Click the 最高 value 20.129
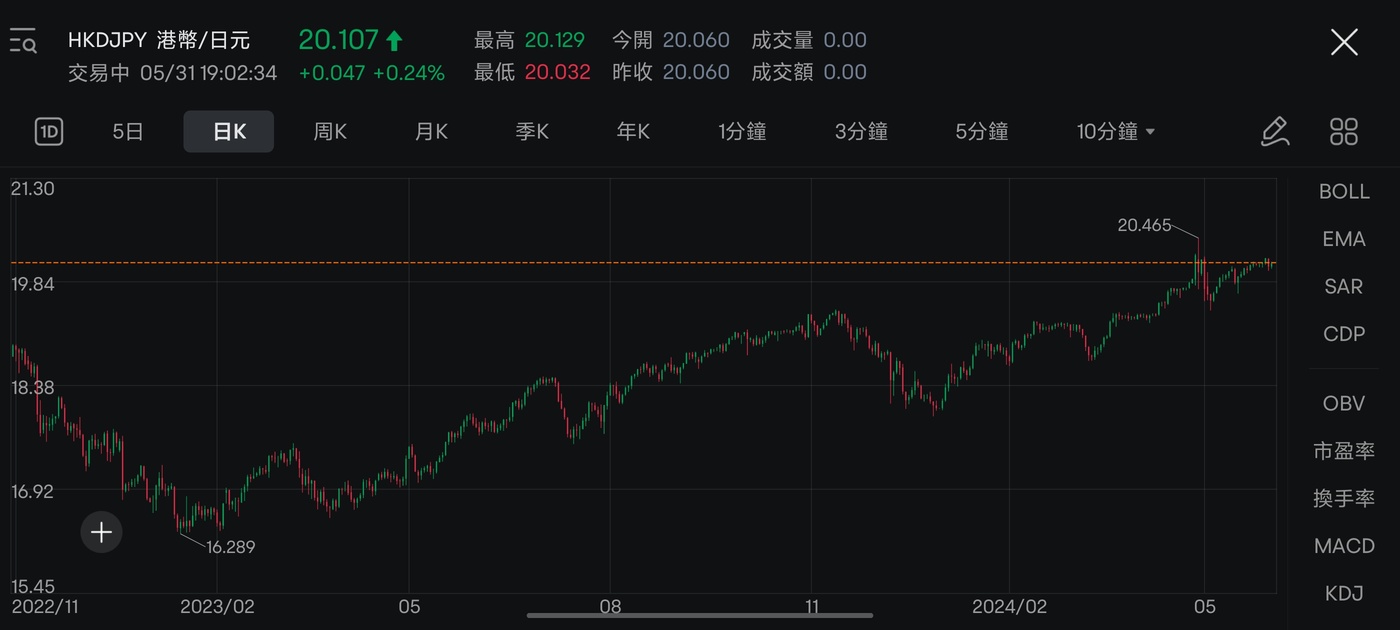Screen dimensions: 1400x630 [x=555, y=40]
